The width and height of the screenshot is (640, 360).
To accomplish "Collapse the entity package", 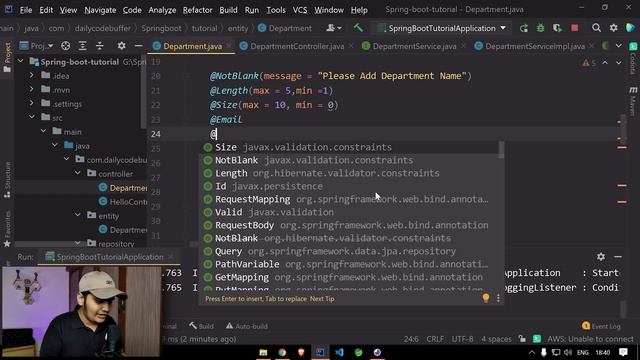I will click(x=78, y=216).
